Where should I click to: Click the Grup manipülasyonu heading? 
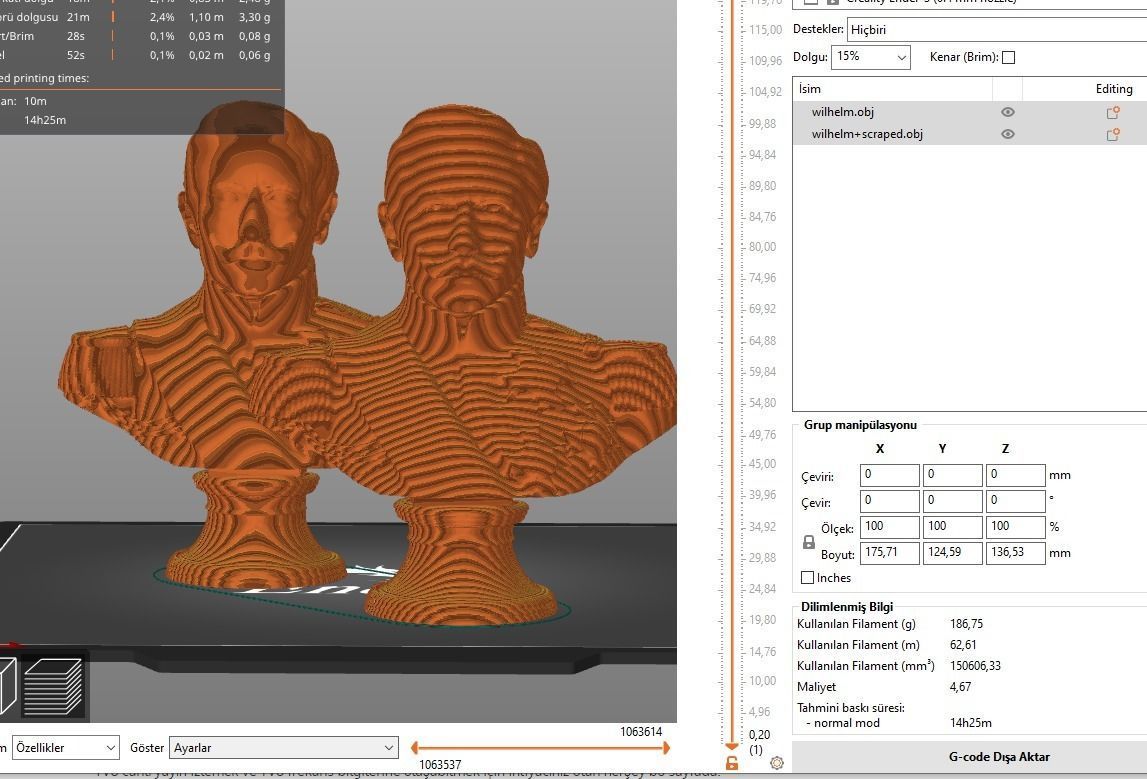[860, 425]
